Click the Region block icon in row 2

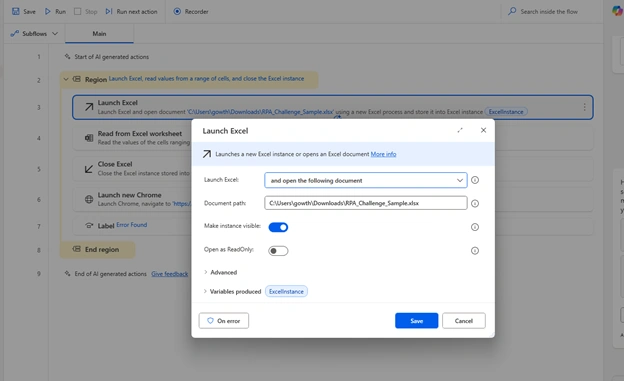pos(76,79)
